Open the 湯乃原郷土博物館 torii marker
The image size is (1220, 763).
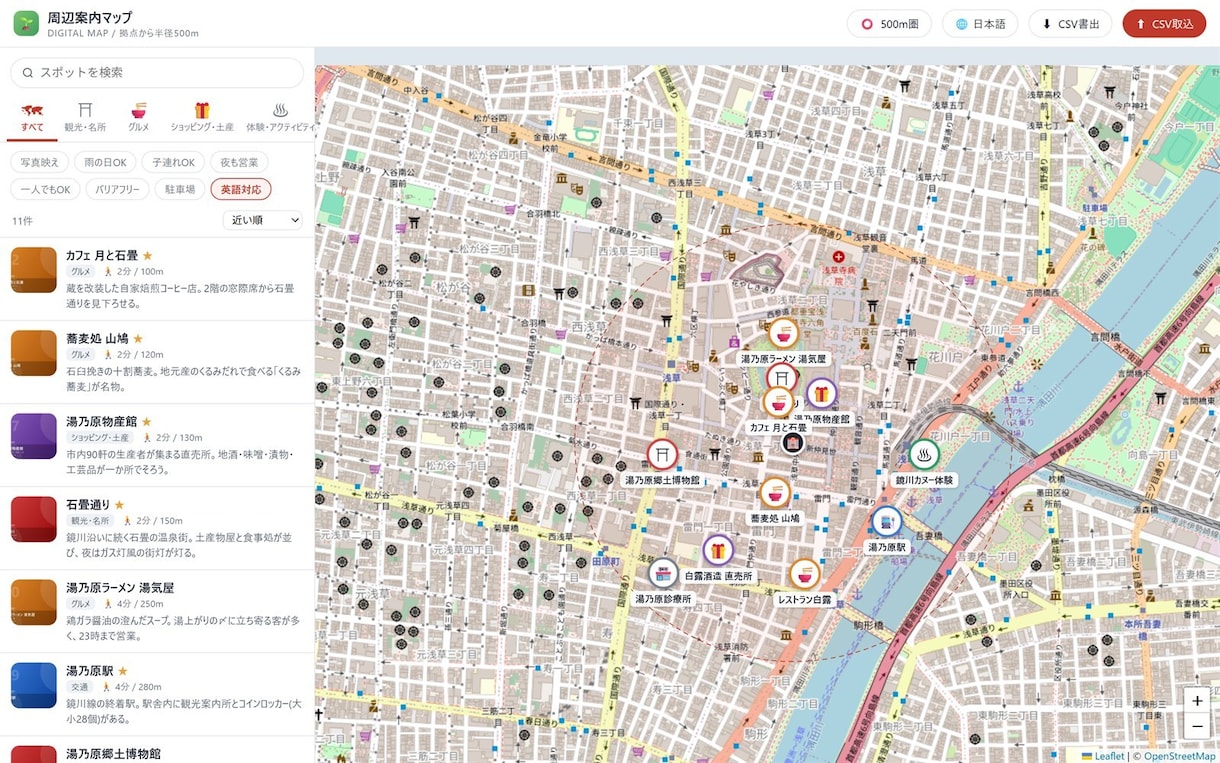point(662,455)
